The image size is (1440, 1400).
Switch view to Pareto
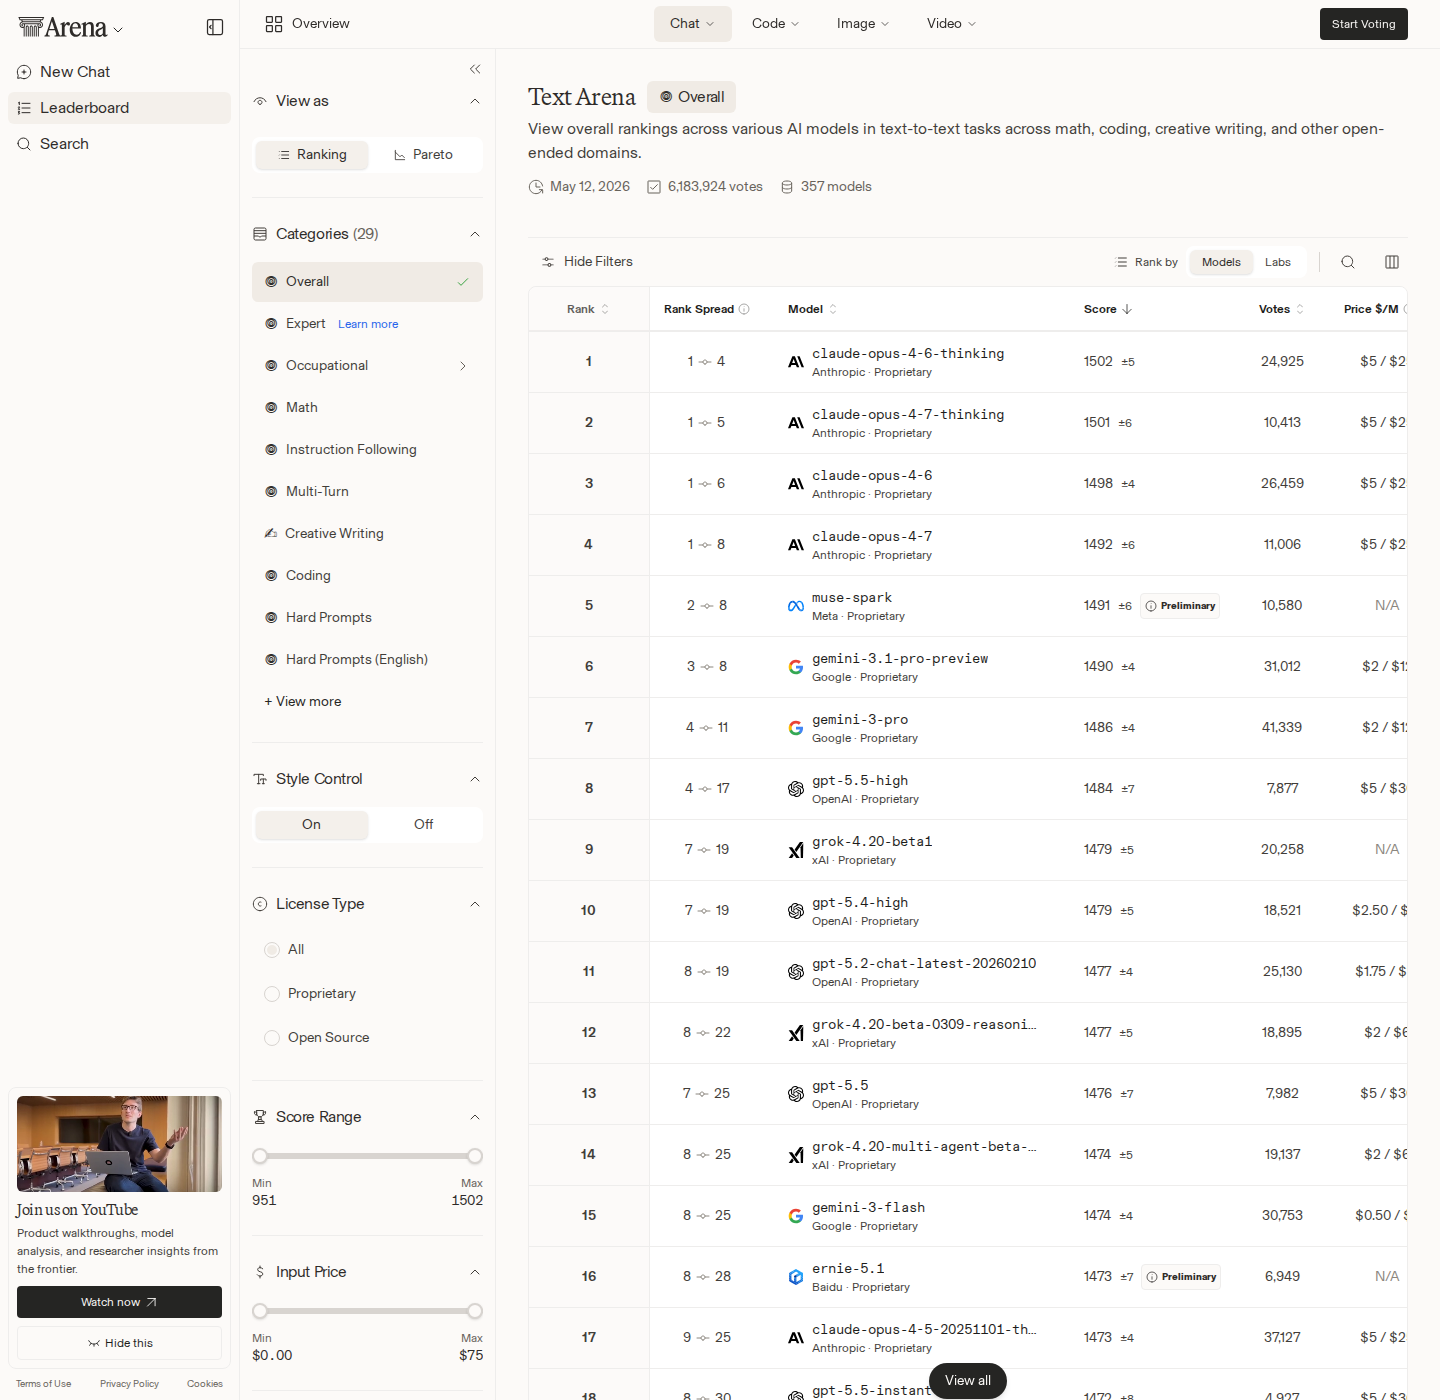click(424, 155)
